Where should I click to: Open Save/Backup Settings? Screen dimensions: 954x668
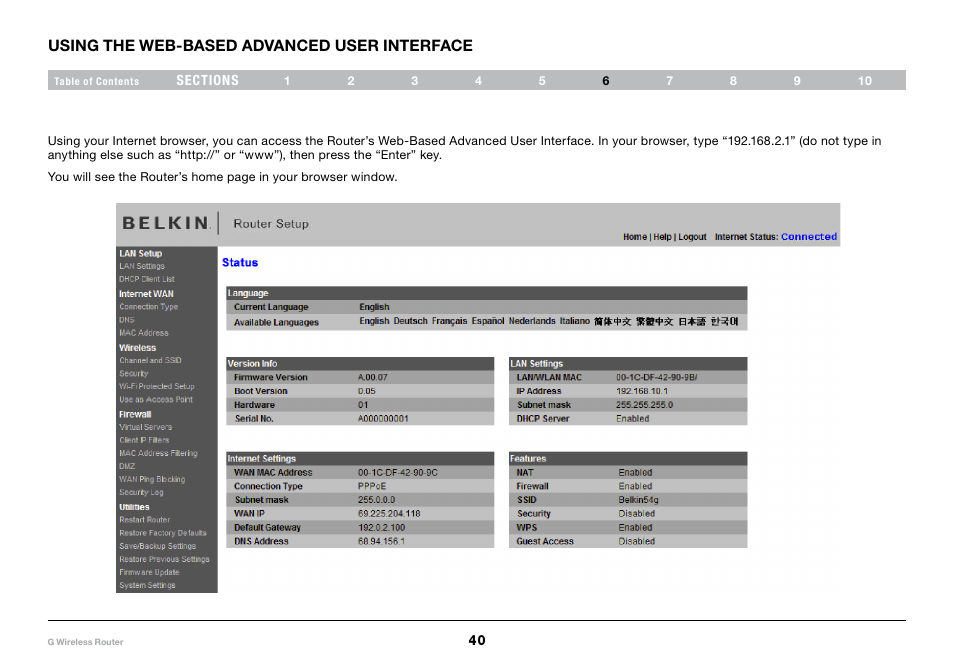pos(158,546)
